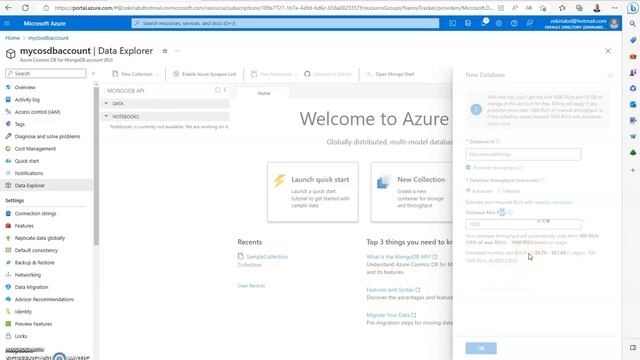Click the top Azure search bar
The height and width of the screenshot is (360, 640).
[x=285, y=23]
